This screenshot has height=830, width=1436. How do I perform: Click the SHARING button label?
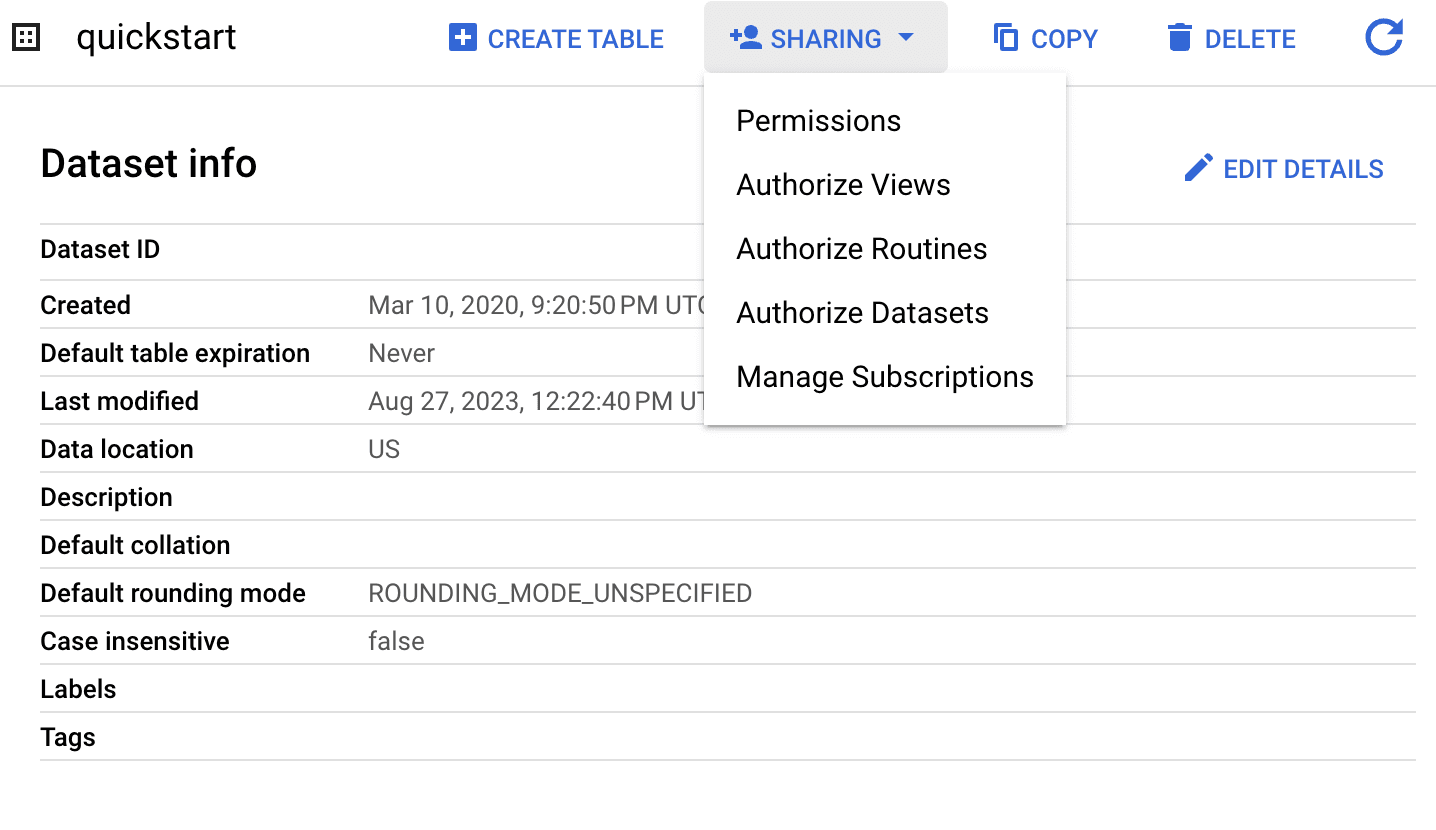tap(826, 39)
